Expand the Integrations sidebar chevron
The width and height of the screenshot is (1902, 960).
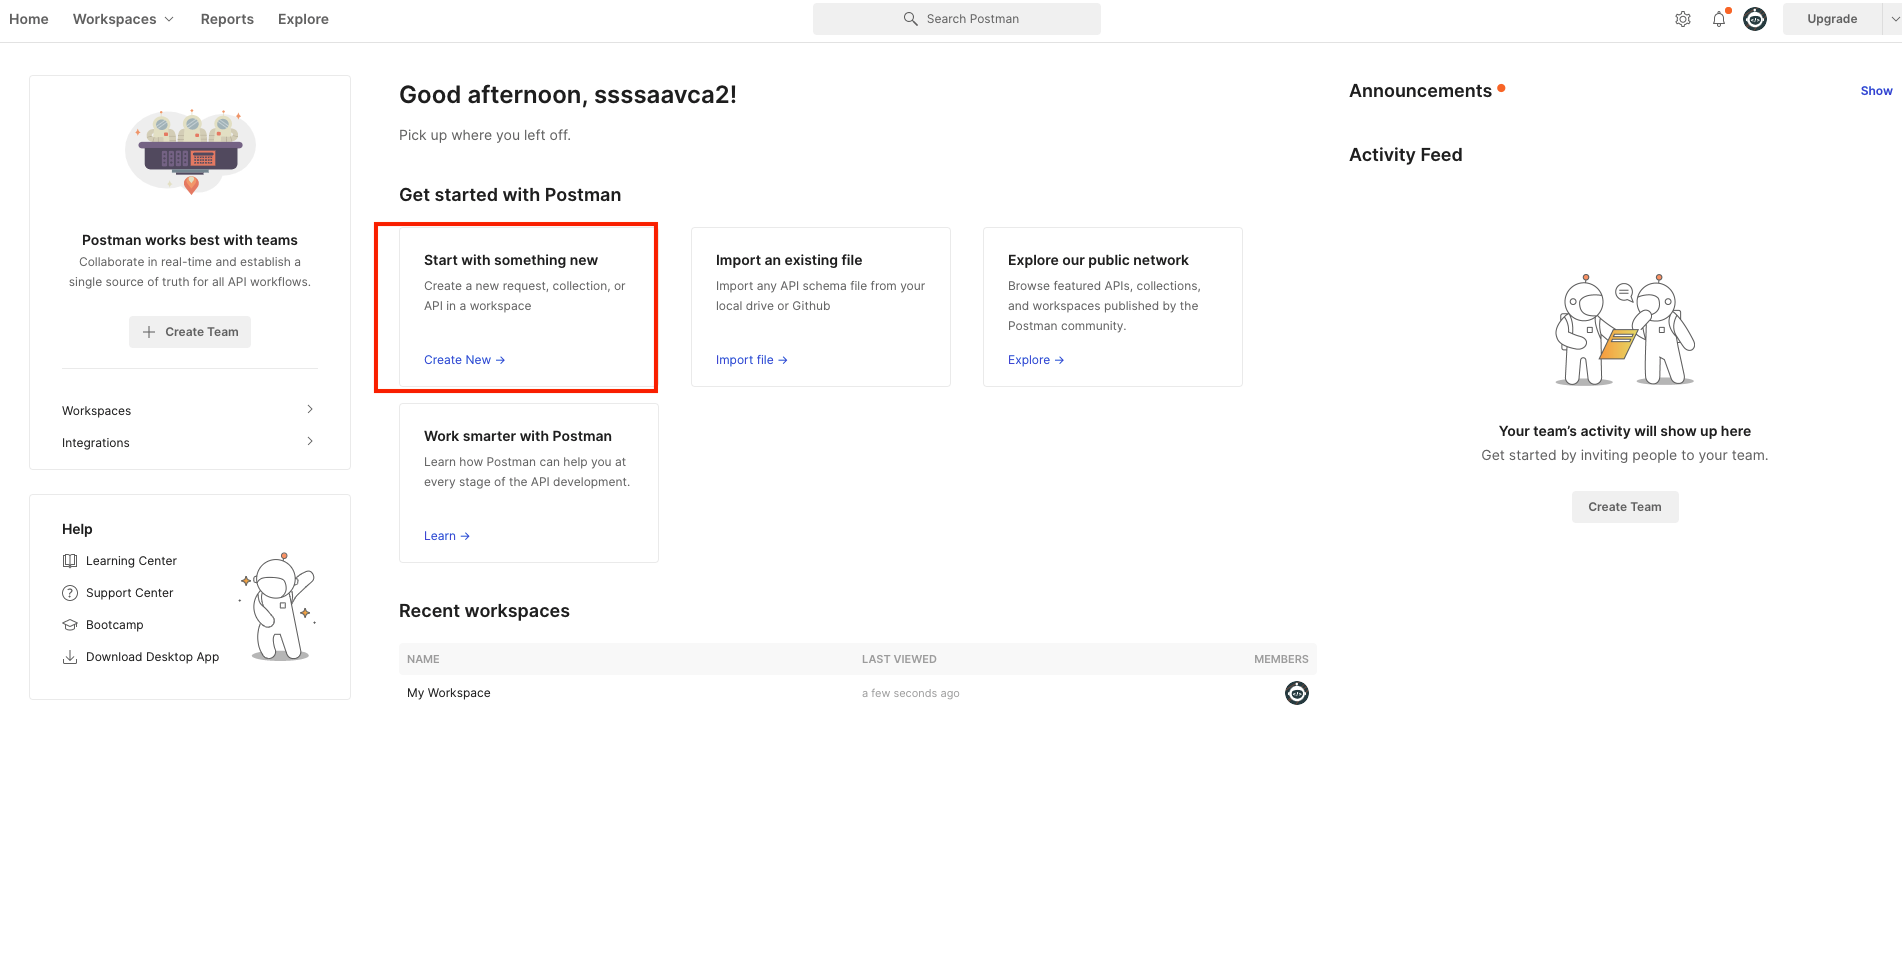click(x=310, y=441)
